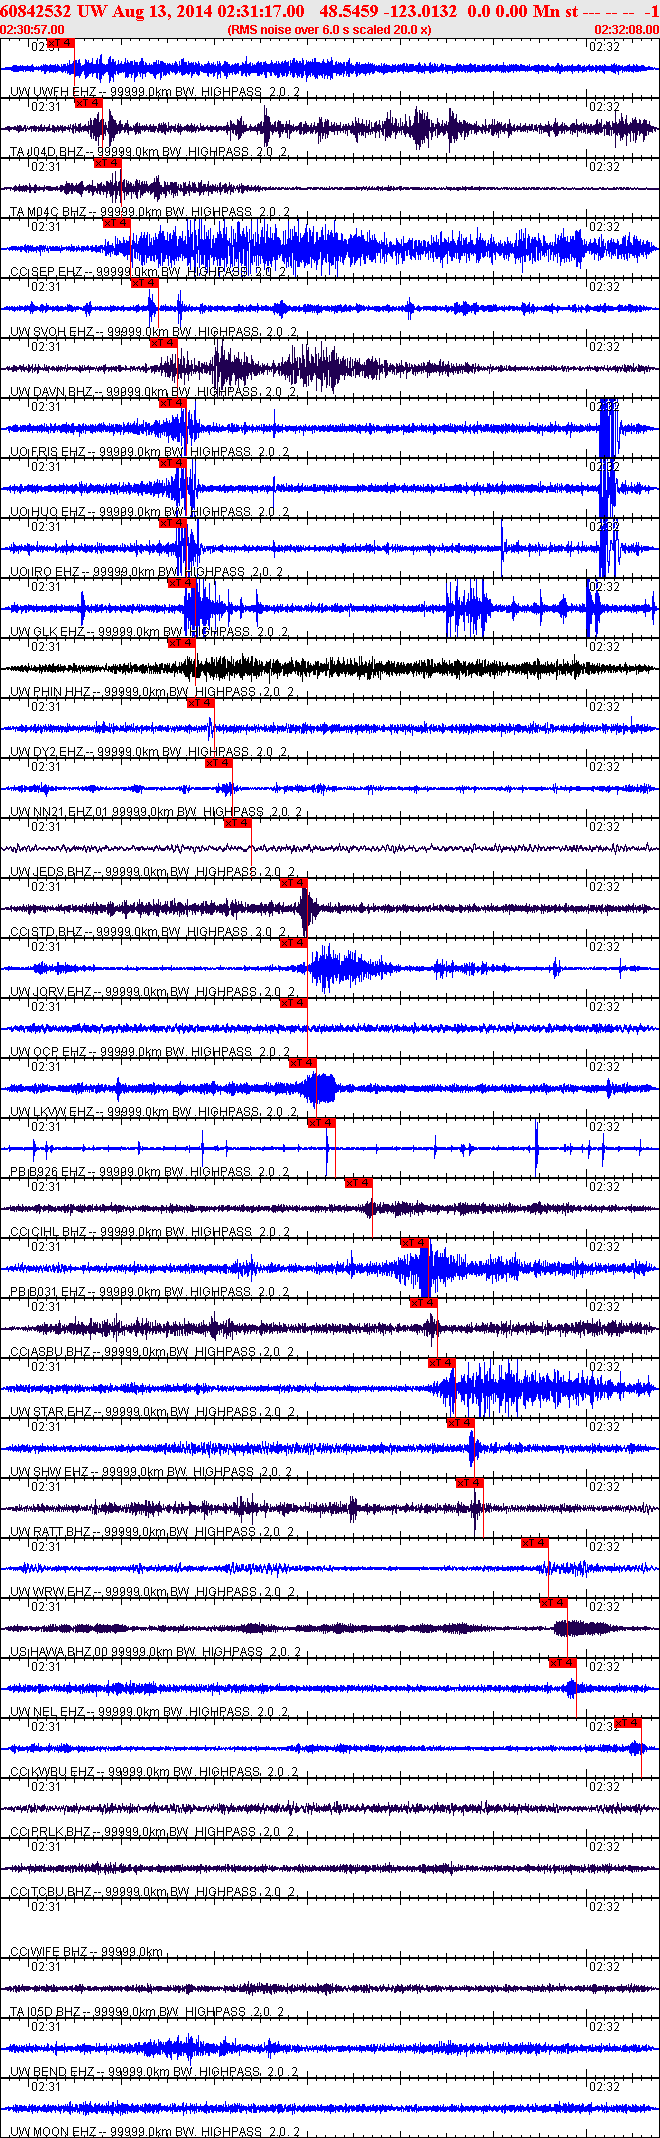Click the red pick flag on SVOH trace
Image resolution: width=660 pixels, height=2138 pixels.
pyautogui.click(x=145, y=283)
